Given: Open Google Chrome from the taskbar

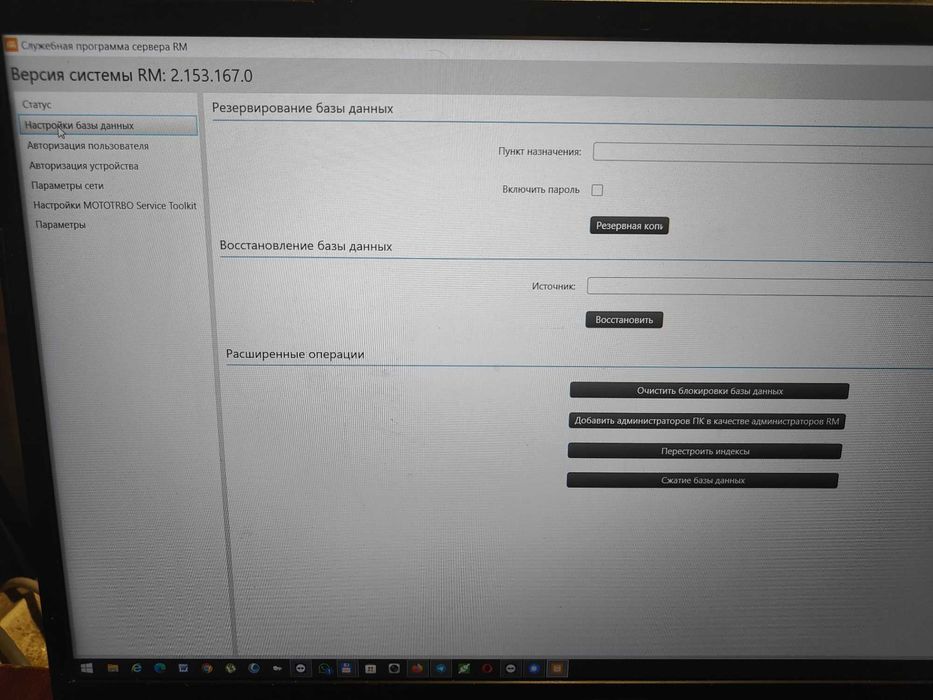Looking at the screenshot, I should click(206, 668).
